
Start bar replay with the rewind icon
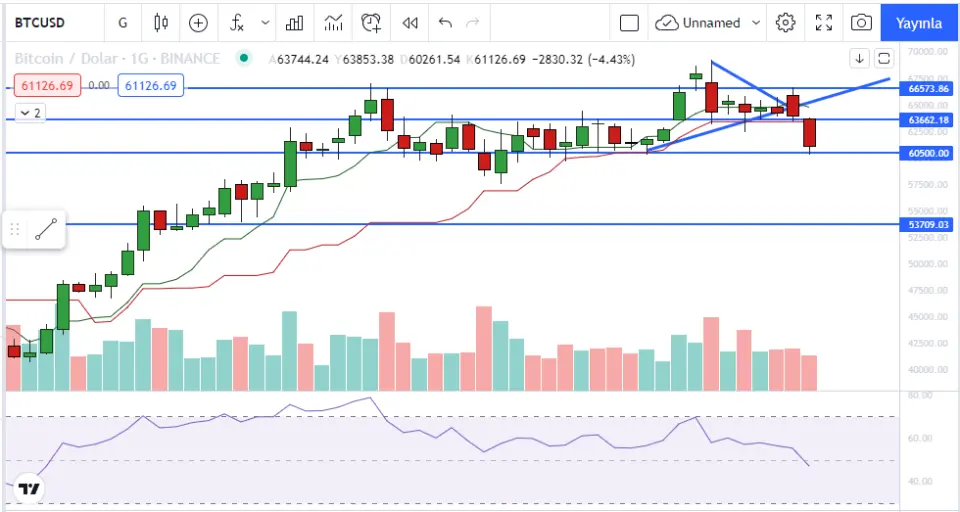click(409, 22)
